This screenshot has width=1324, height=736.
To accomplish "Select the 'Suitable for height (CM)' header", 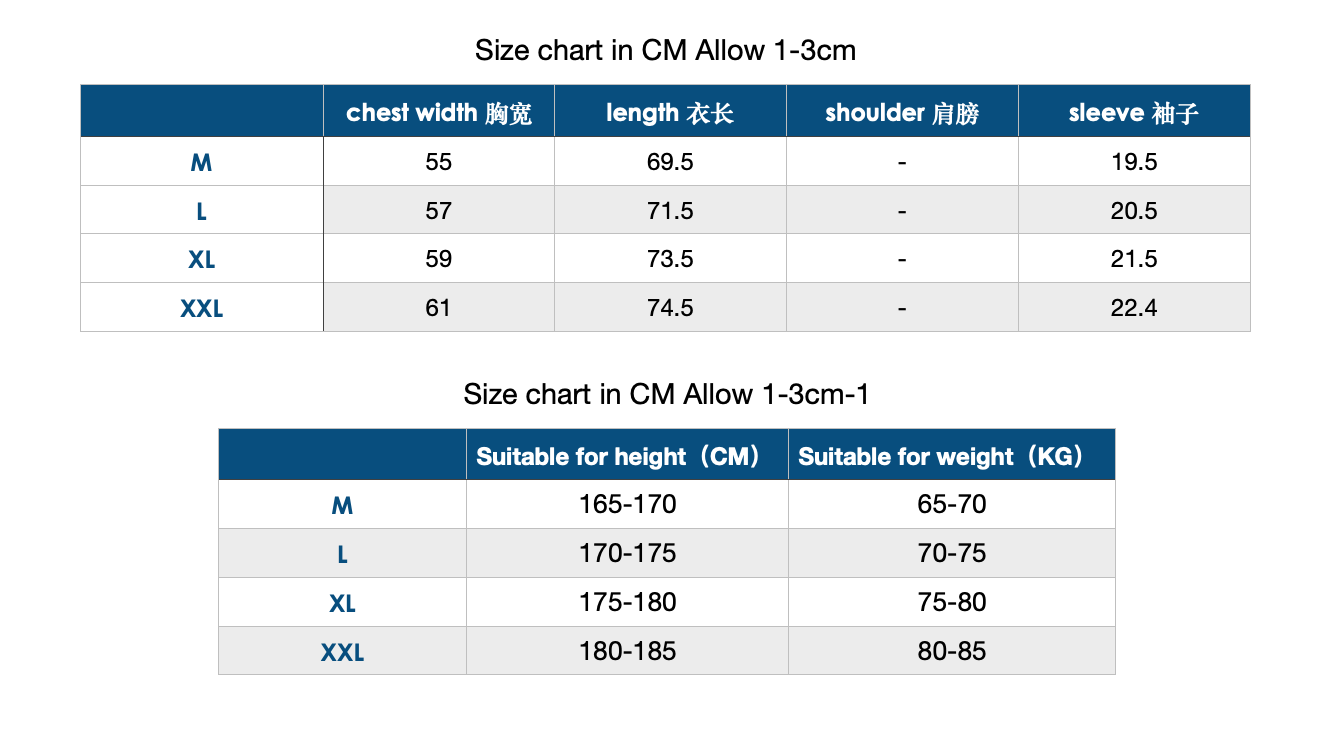I will (627, 456).
